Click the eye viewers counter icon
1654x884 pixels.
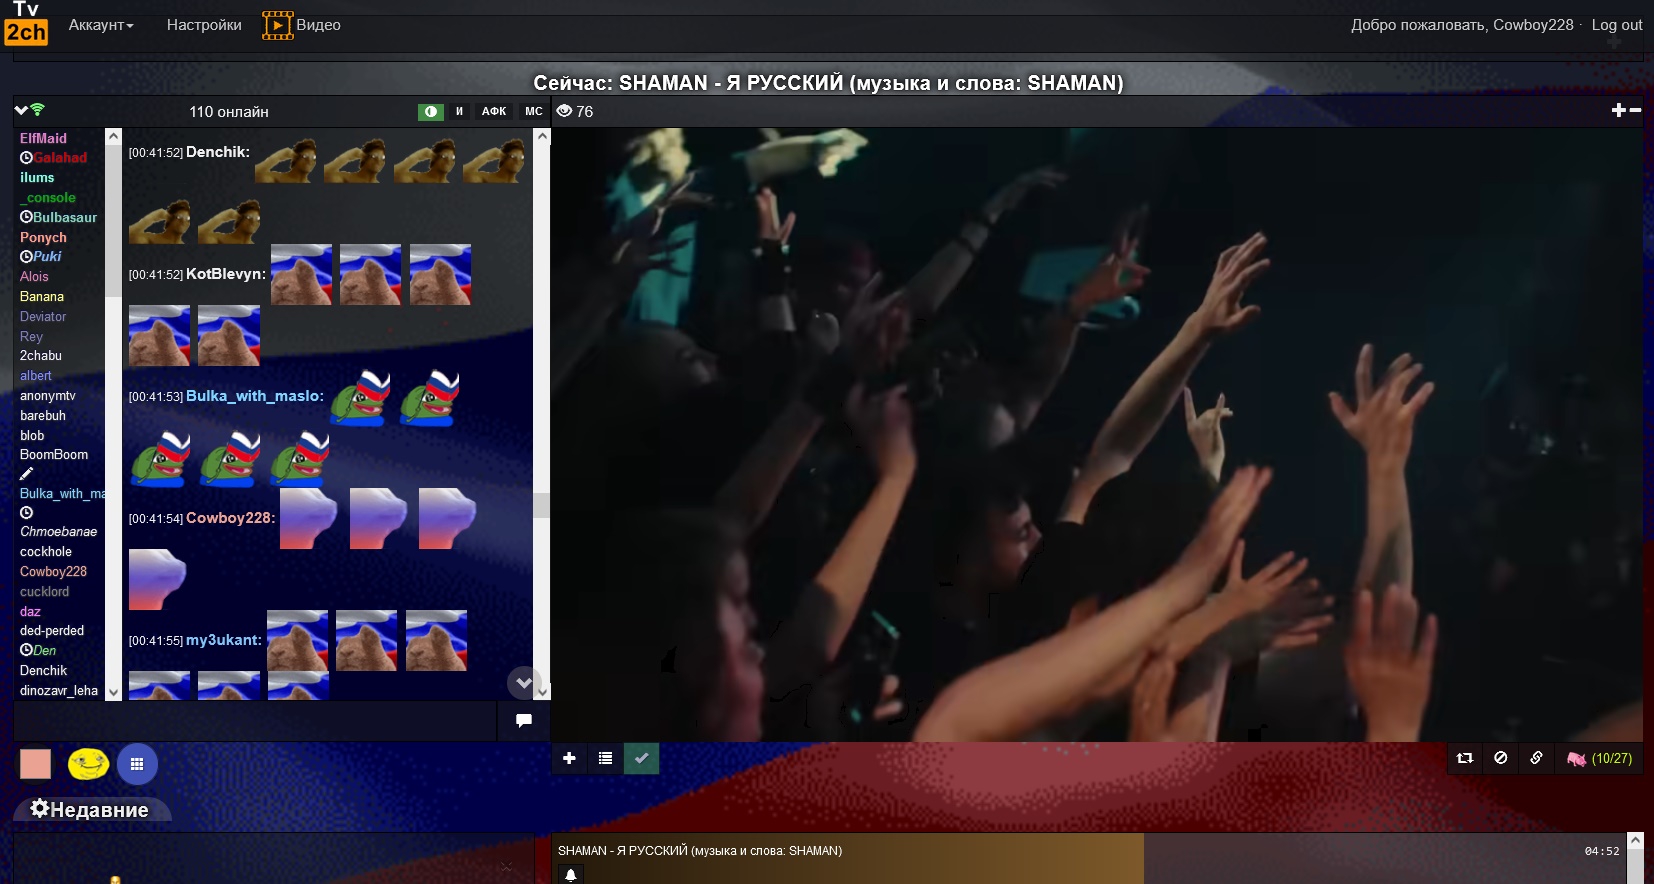(564, 111)
